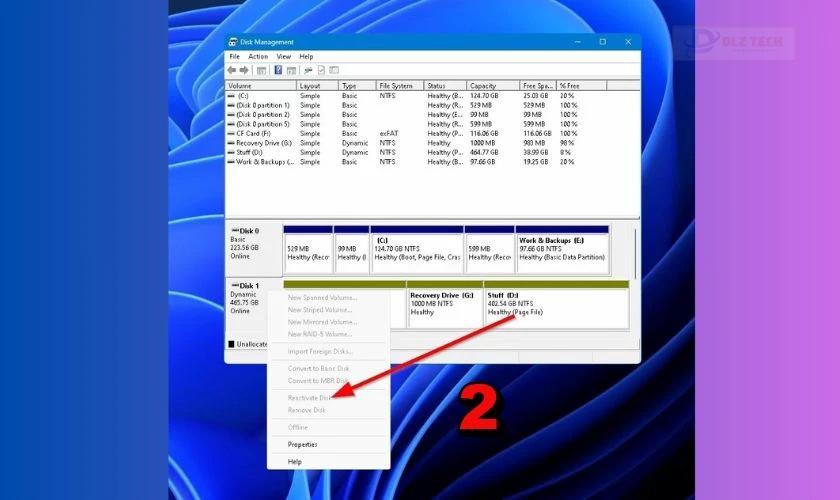Click the 464.77 GB capacity cell
The width and height of the screenshot is (840, 500).
click(x=484, y=152)
